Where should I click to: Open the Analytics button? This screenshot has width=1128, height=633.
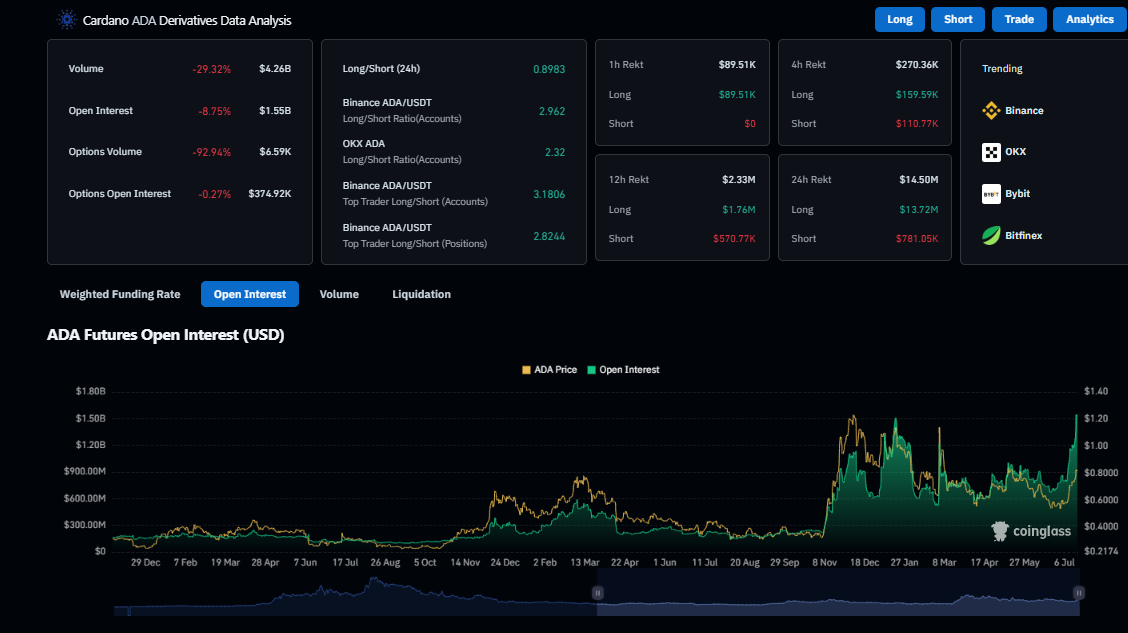click(x=1090, y=19)
